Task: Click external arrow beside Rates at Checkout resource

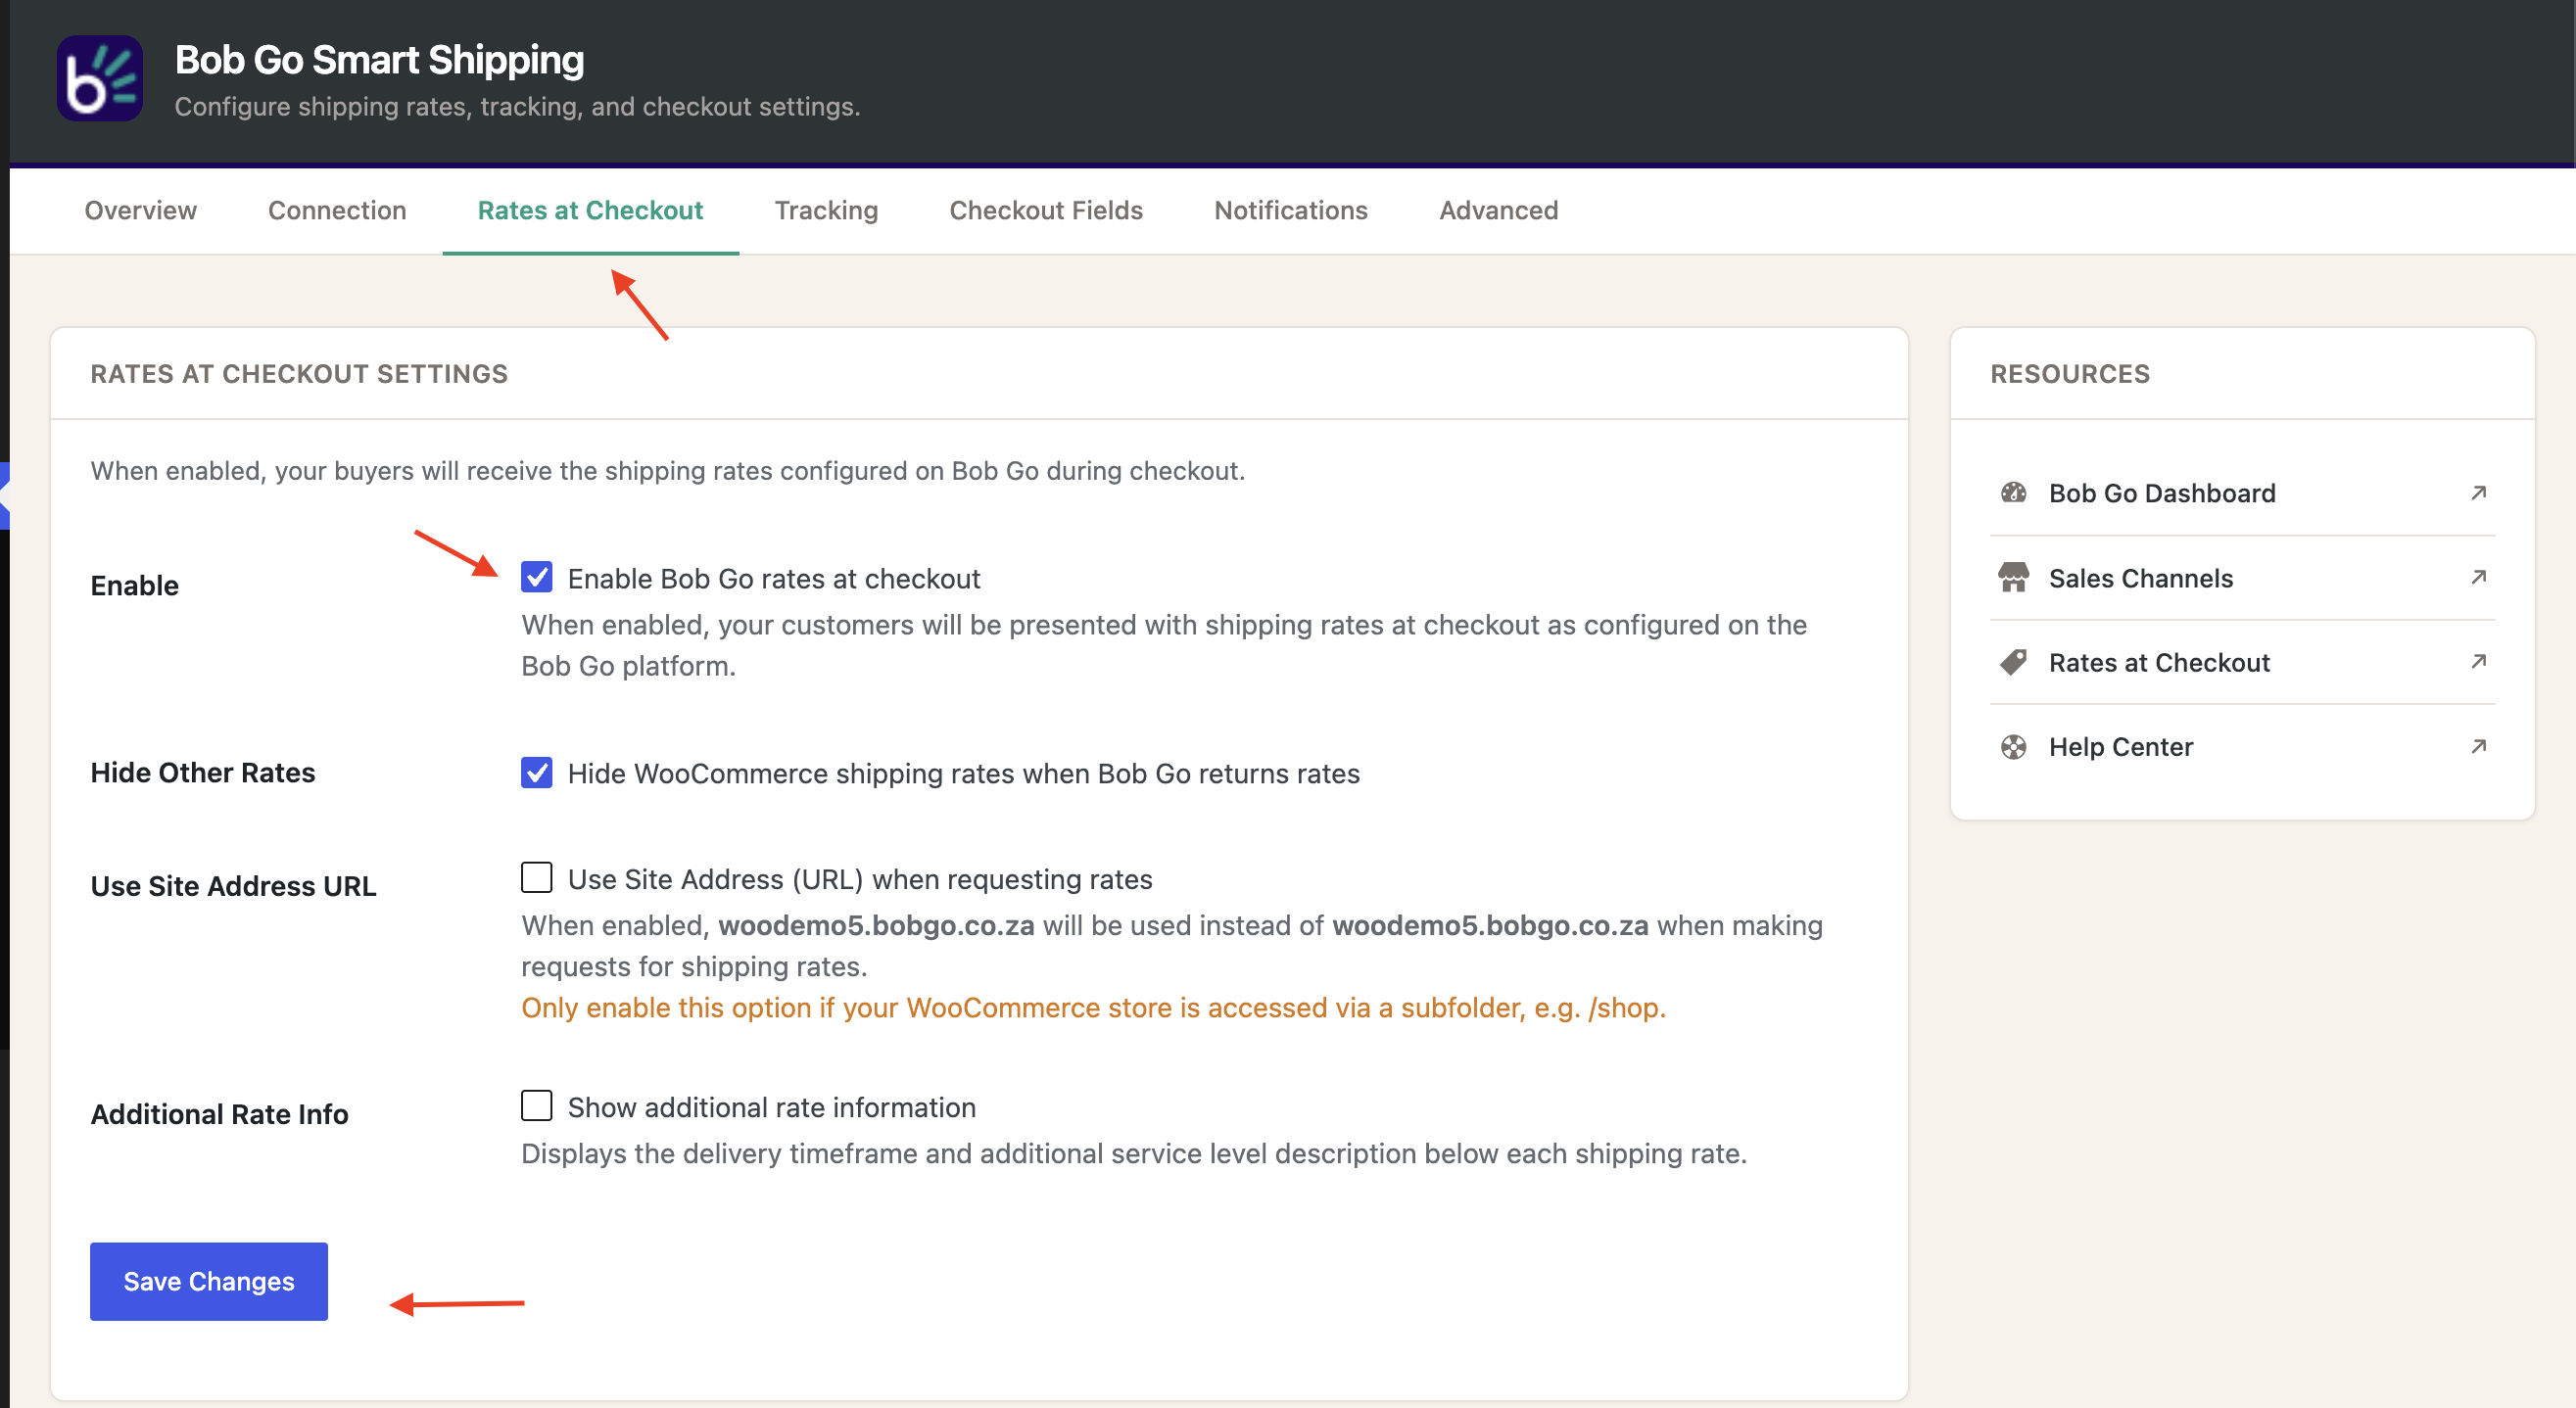Action: point(2479,661)
